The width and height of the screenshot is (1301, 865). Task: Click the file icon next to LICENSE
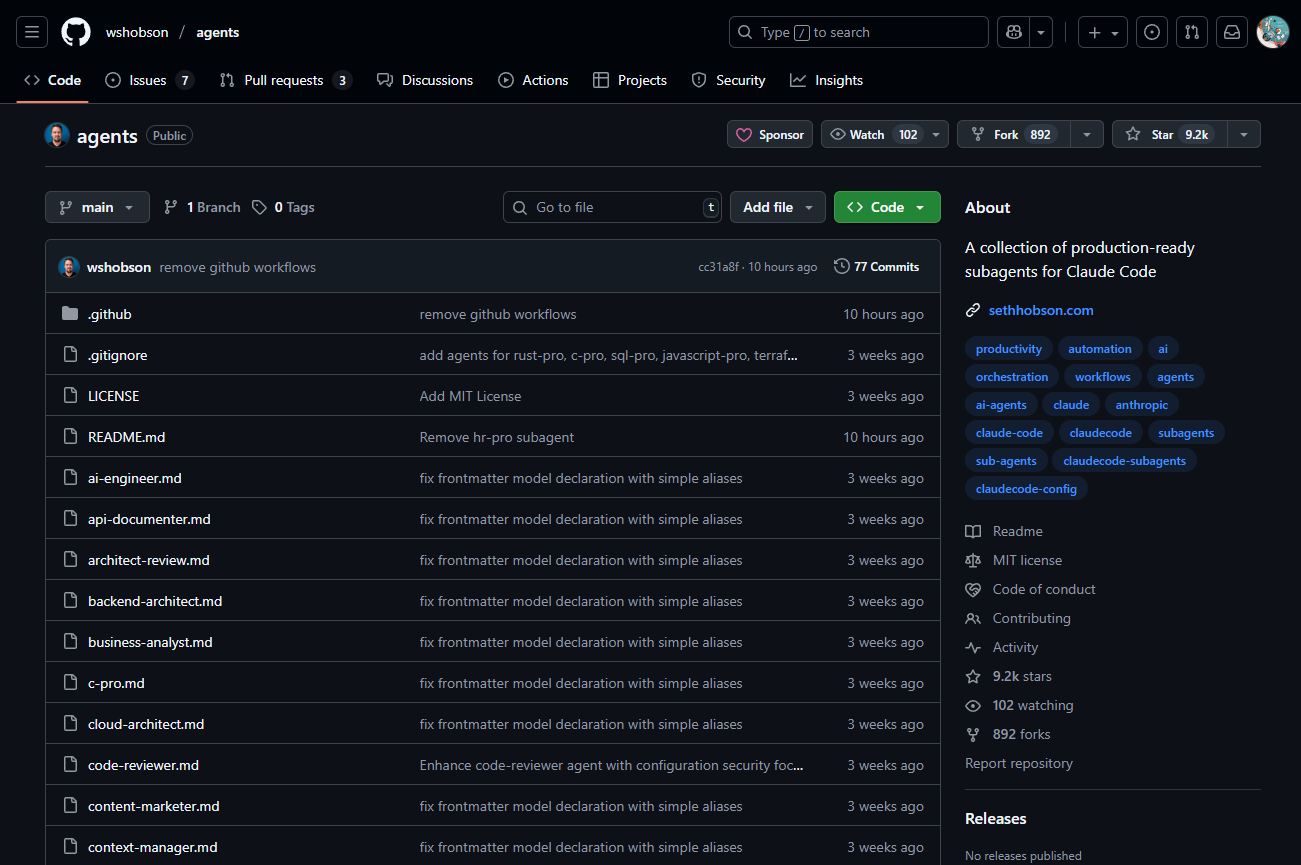pos(70,396)
